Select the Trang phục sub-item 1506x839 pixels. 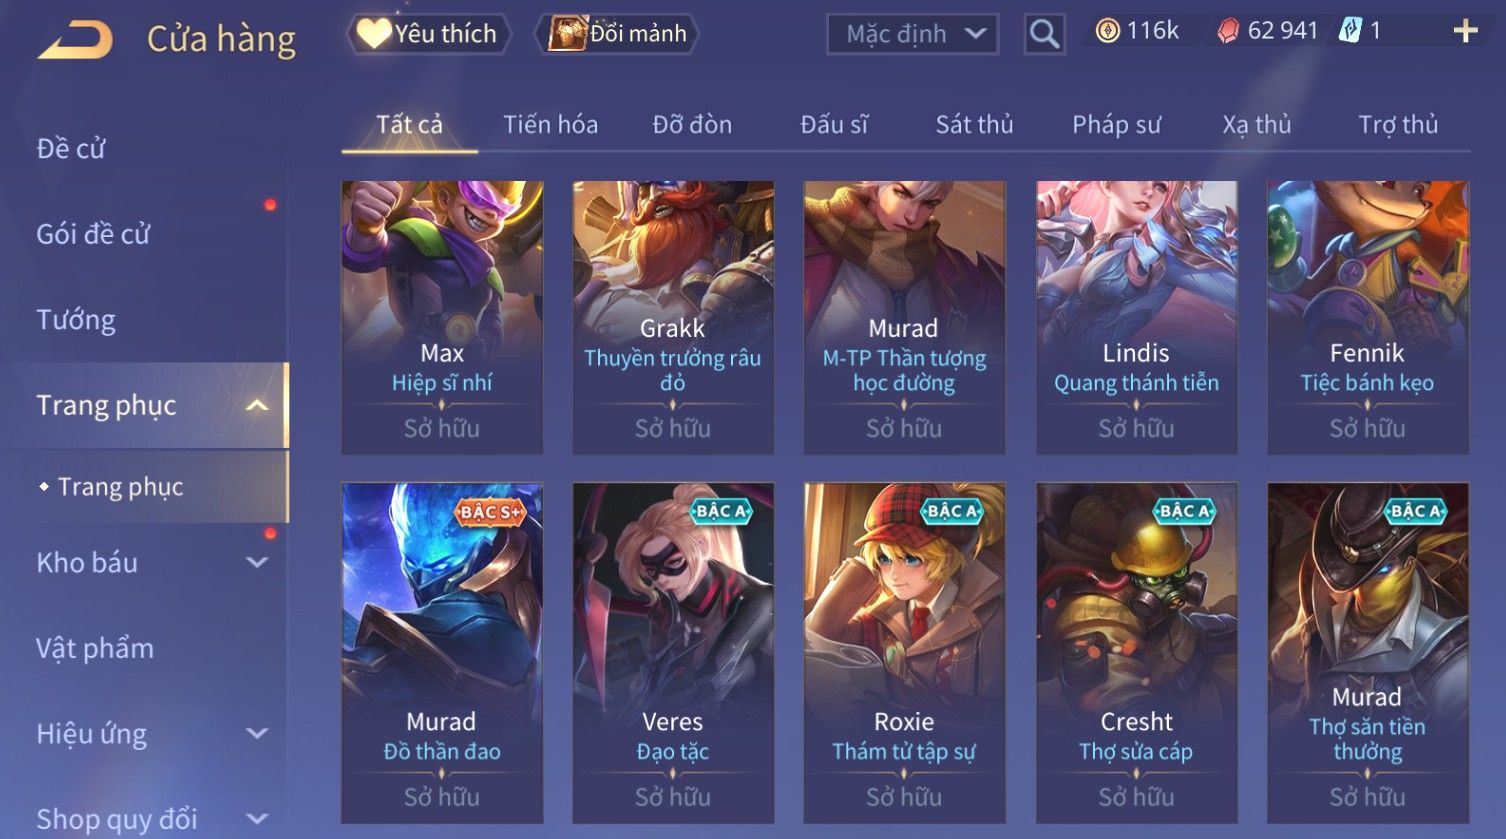[120, 487]
